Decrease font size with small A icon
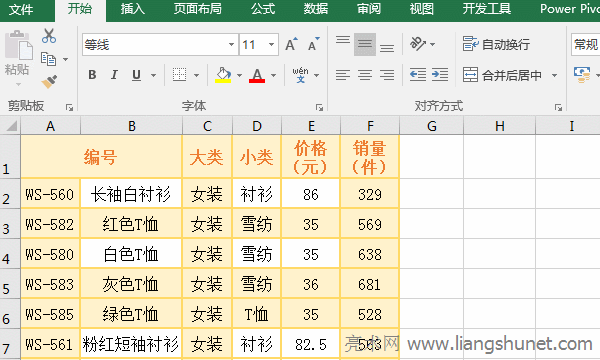The height and width of the screenshot is (360, 600). (x=314, y=45)
